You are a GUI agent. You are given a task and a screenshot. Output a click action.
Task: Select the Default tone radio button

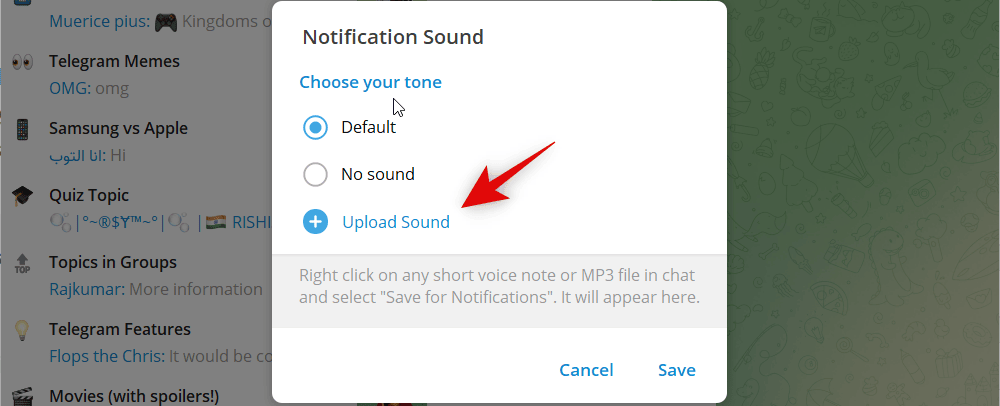click(315, 128)
